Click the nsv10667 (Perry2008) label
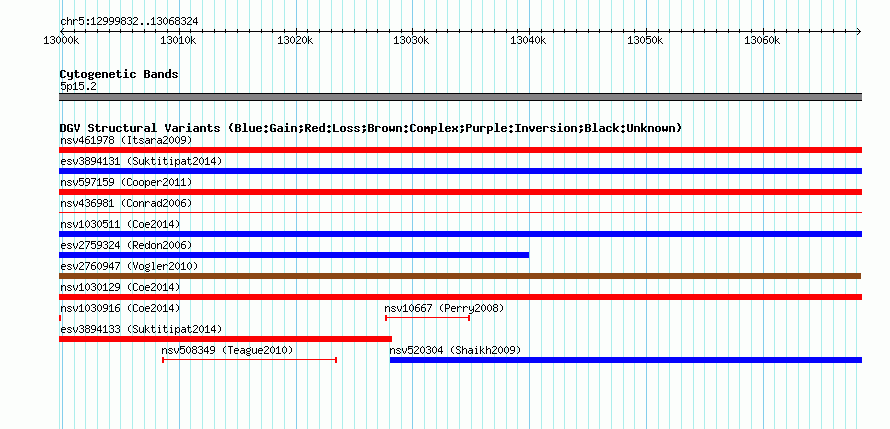This screenshot has height=429, width=890. 444,308
